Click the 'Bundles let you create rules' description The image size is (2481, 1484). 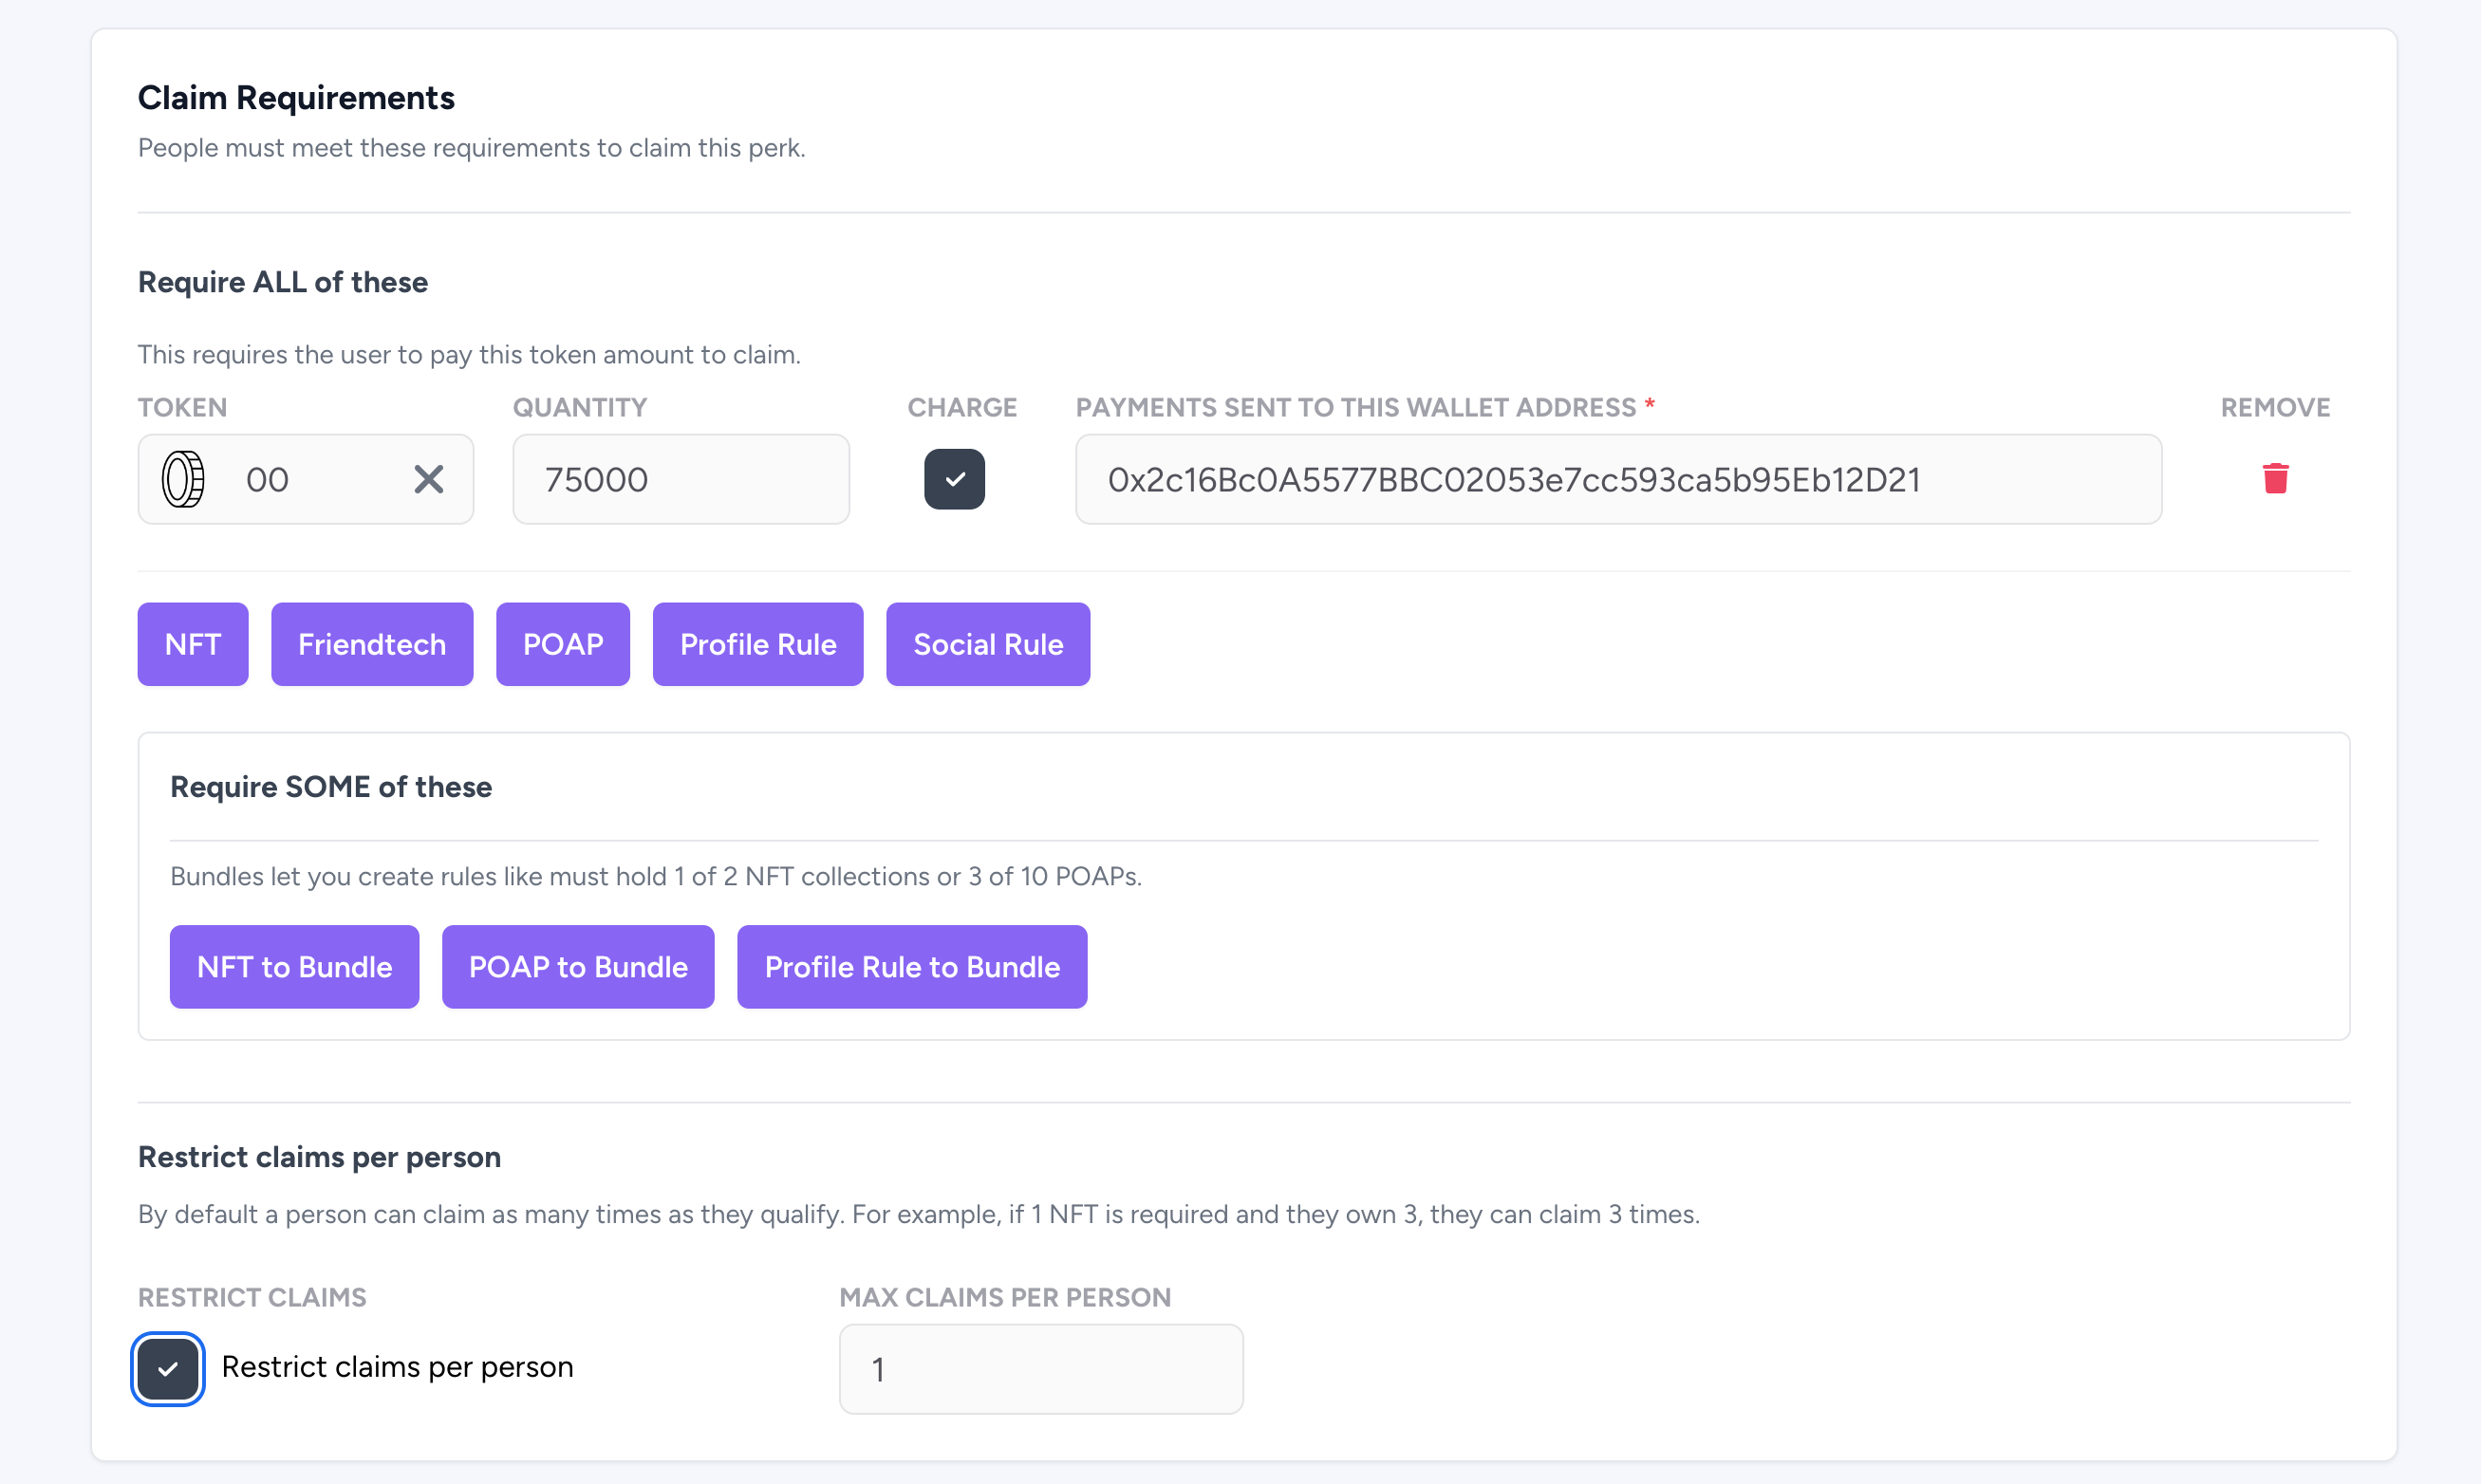[656, 876]
